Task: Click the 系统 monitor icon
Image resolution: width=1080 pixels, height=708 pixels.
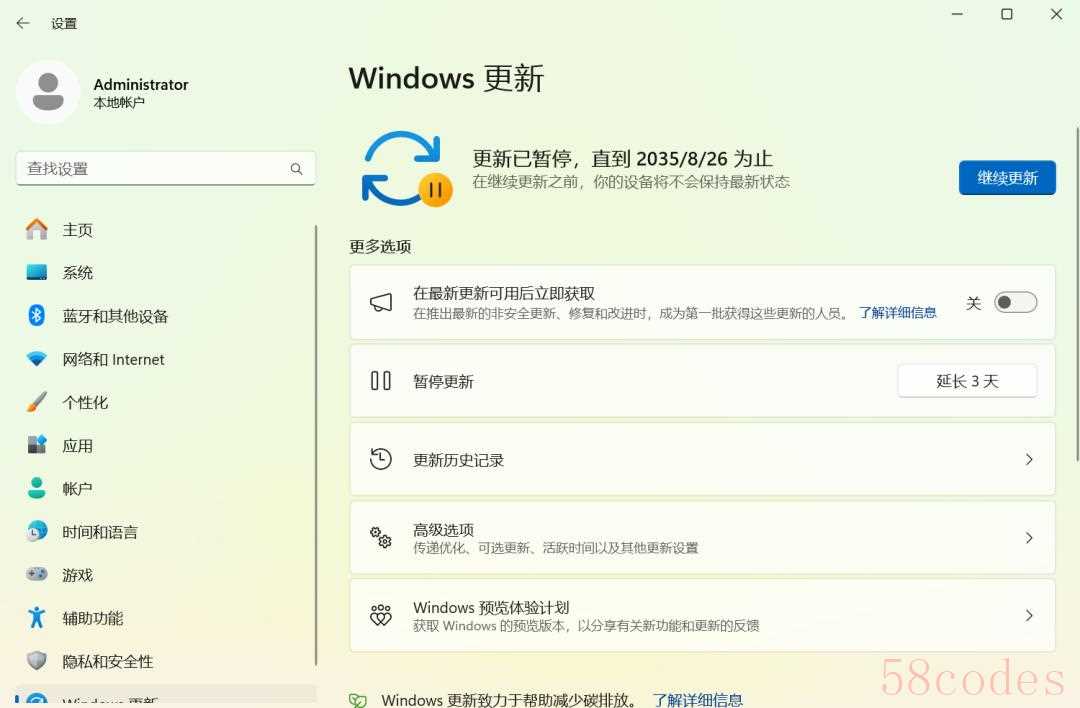Action: pyautogui.click(x=37, y=273)
